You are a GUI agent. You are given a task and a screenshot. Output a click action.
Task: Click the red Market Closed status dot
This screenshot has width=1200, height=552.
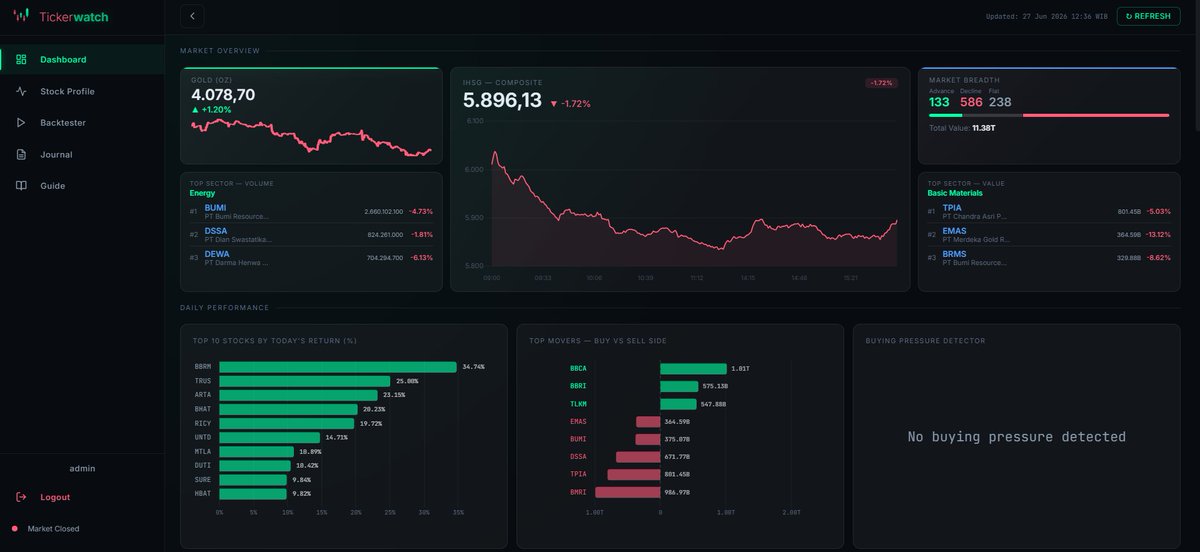point(14,528)
